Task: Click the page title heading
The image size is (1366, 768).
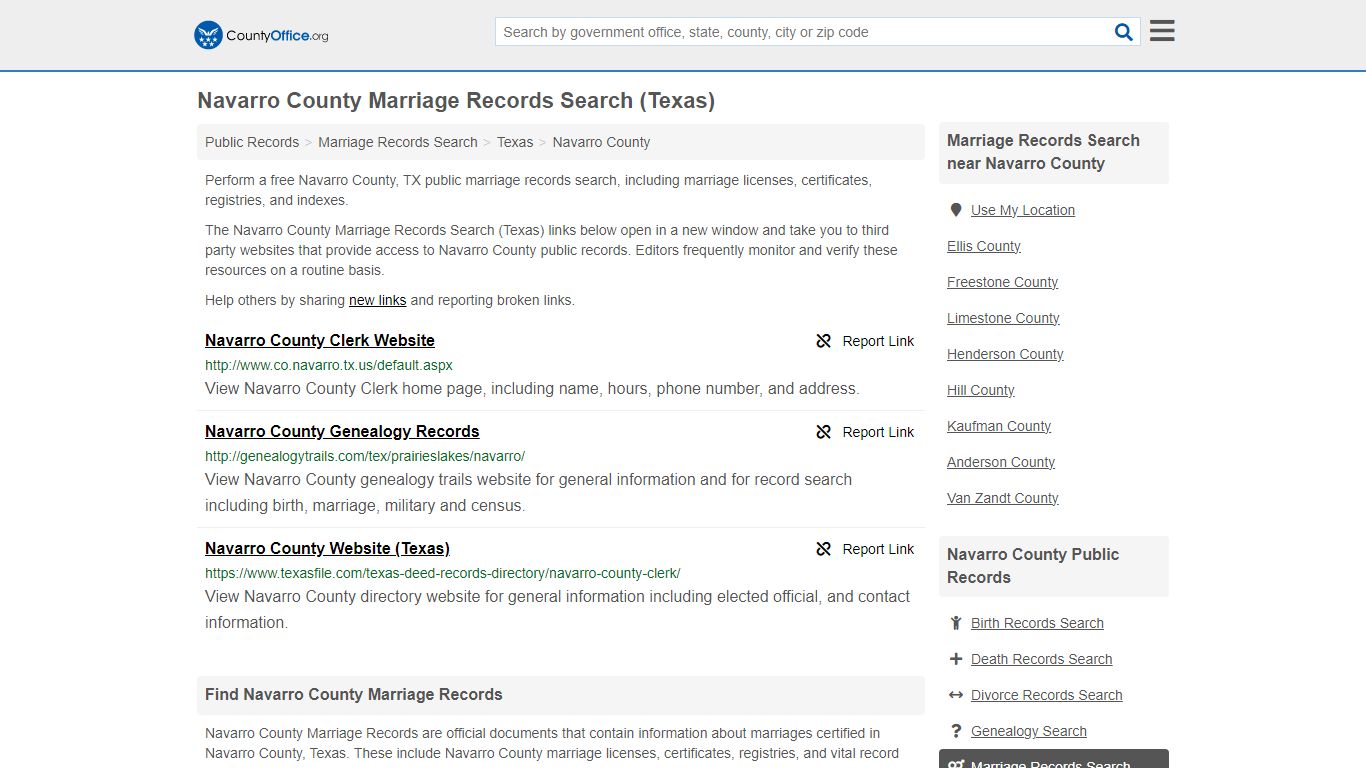Action: [456, 100]
